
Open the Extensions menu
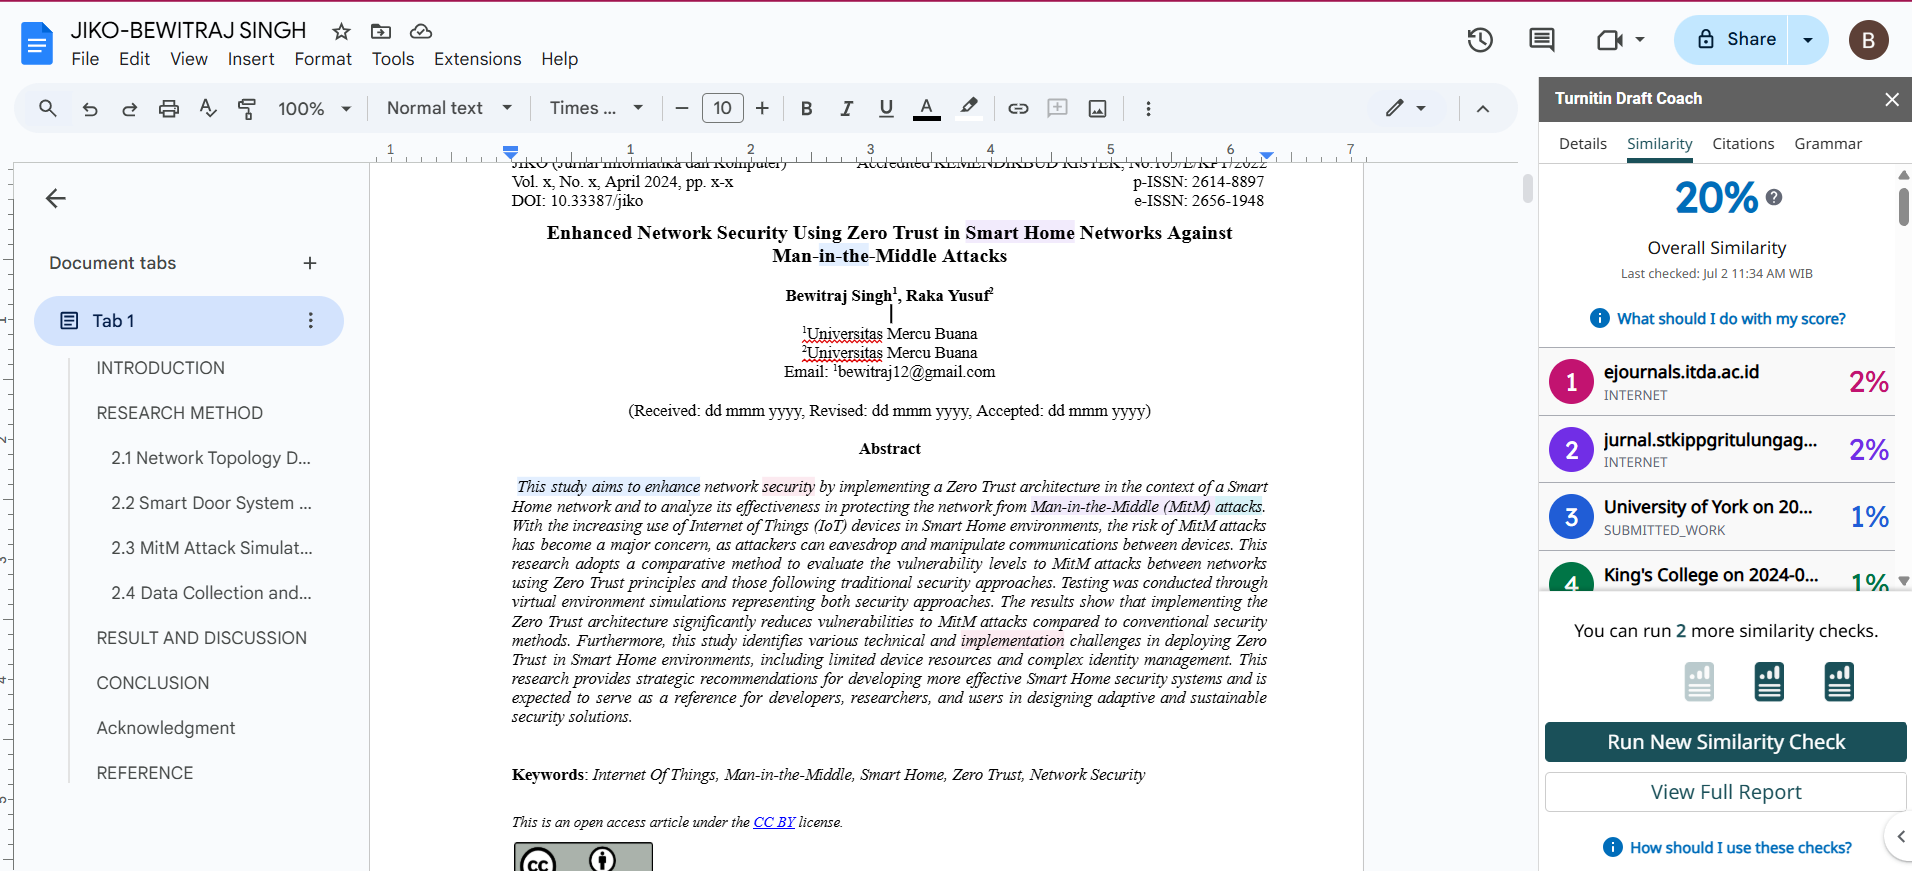(477, 59)
